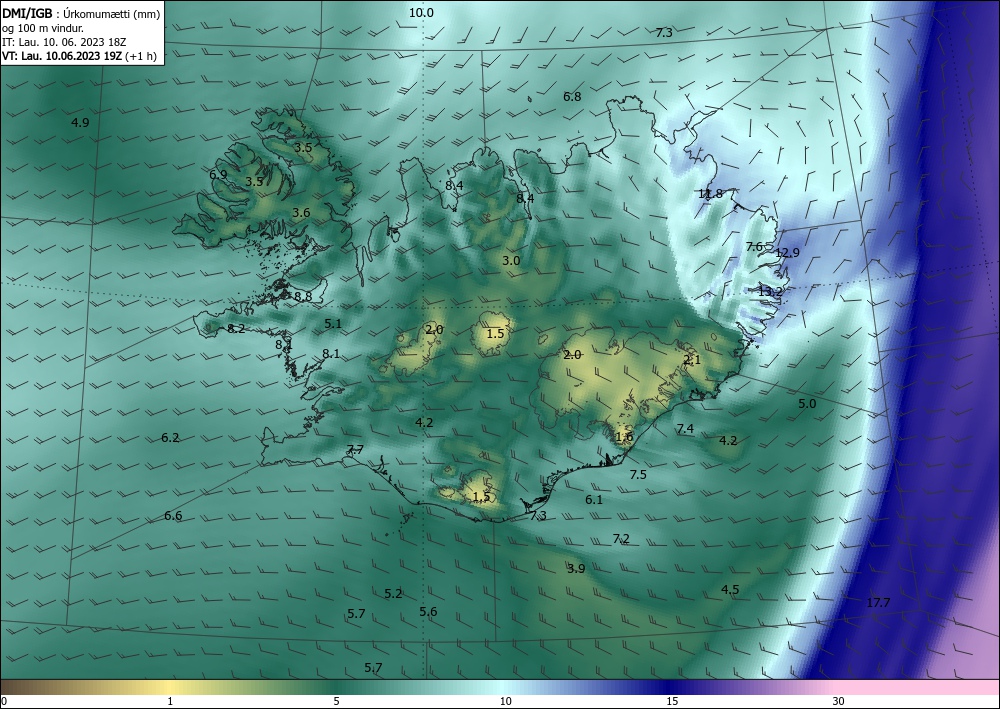Click the 1 label on the color scale

170,702
